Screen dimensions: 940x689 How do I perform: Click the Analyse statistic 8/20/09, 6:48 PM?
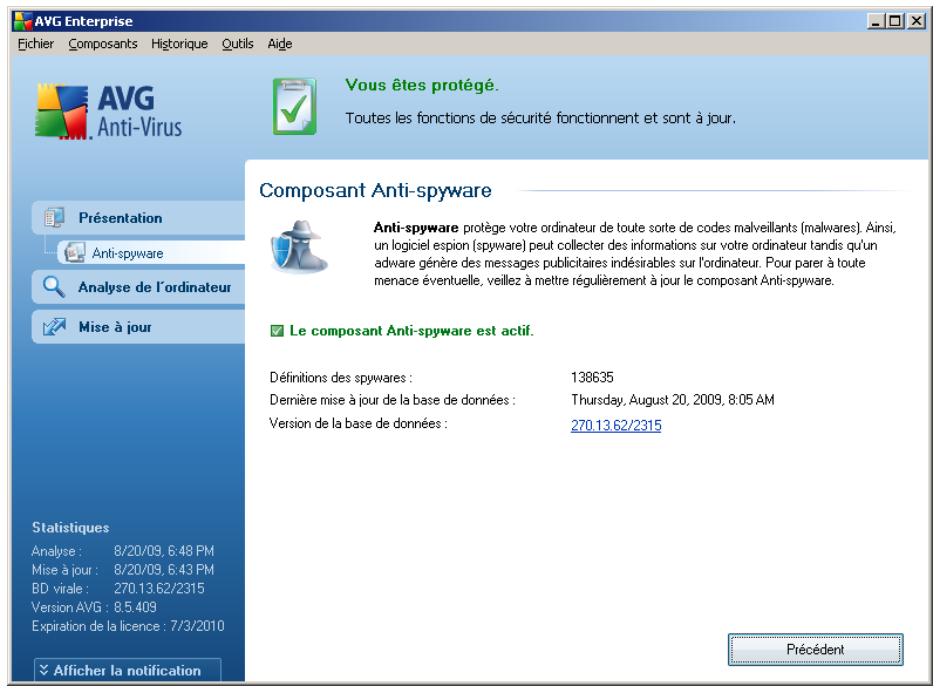(x=164, y=550)
